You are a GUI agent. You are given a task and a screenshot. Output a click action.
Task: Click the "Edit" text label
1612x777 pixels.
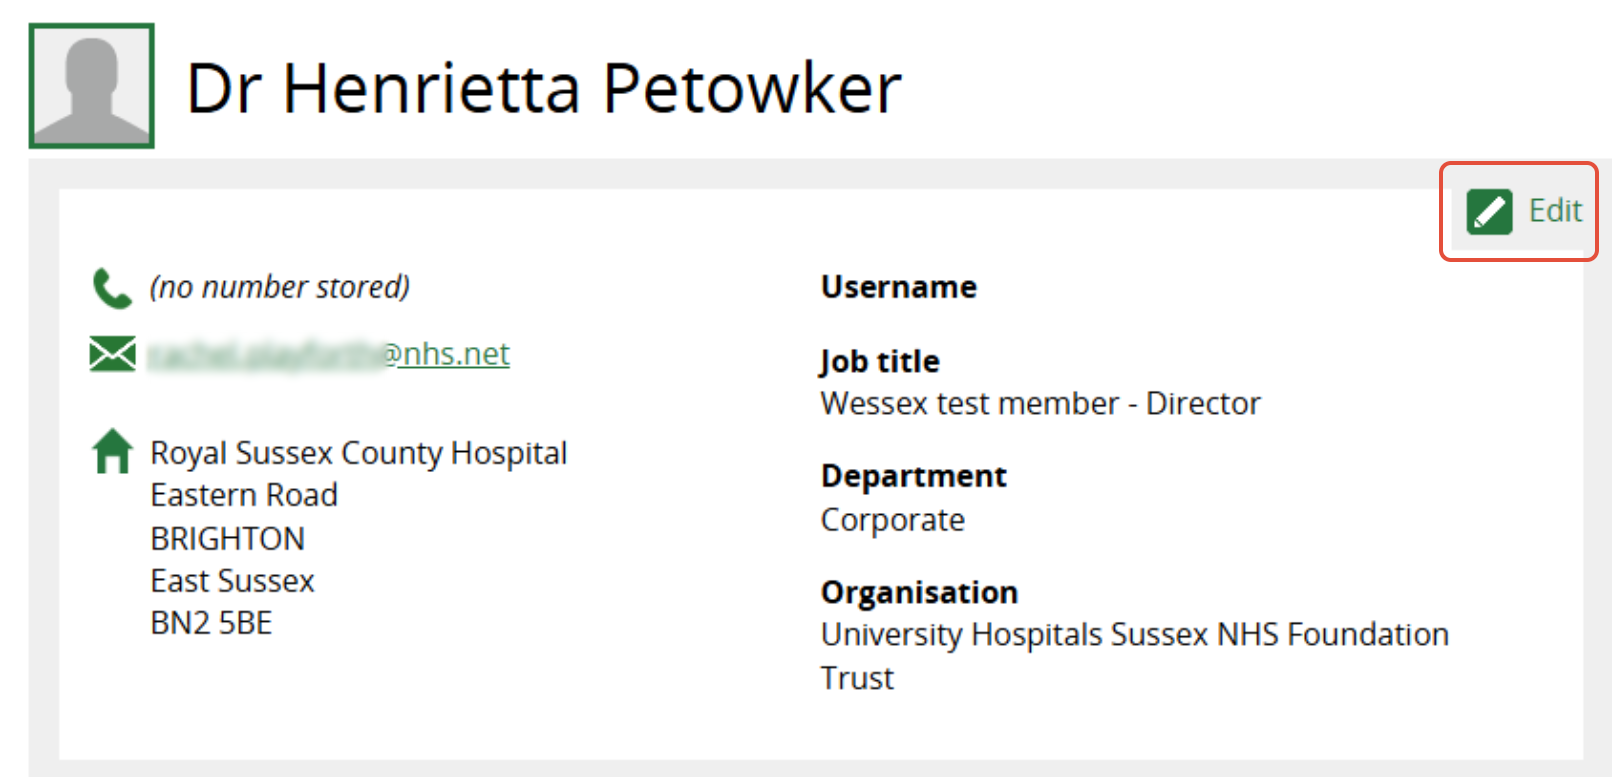pyautogui.click(x=1555, y=211)
